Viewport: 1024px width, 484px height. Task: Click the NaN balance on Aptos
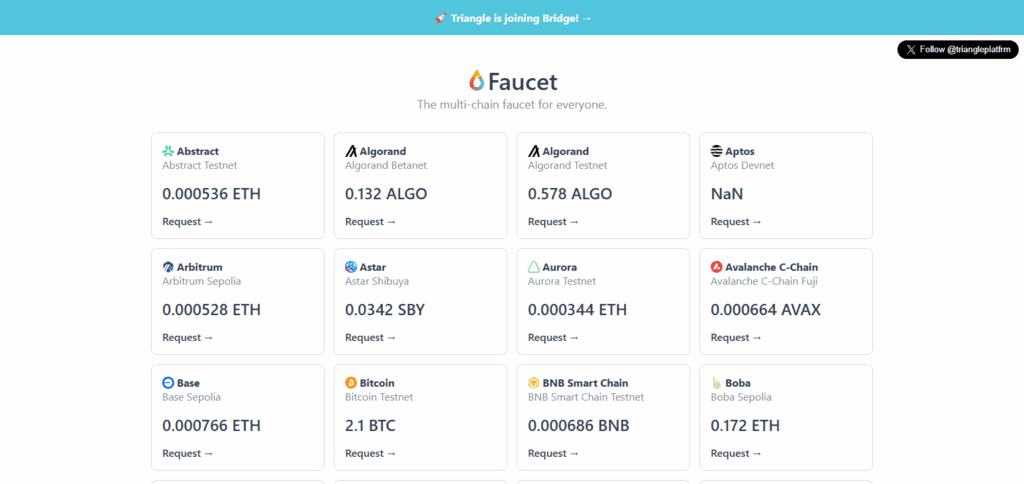[727, 194]
